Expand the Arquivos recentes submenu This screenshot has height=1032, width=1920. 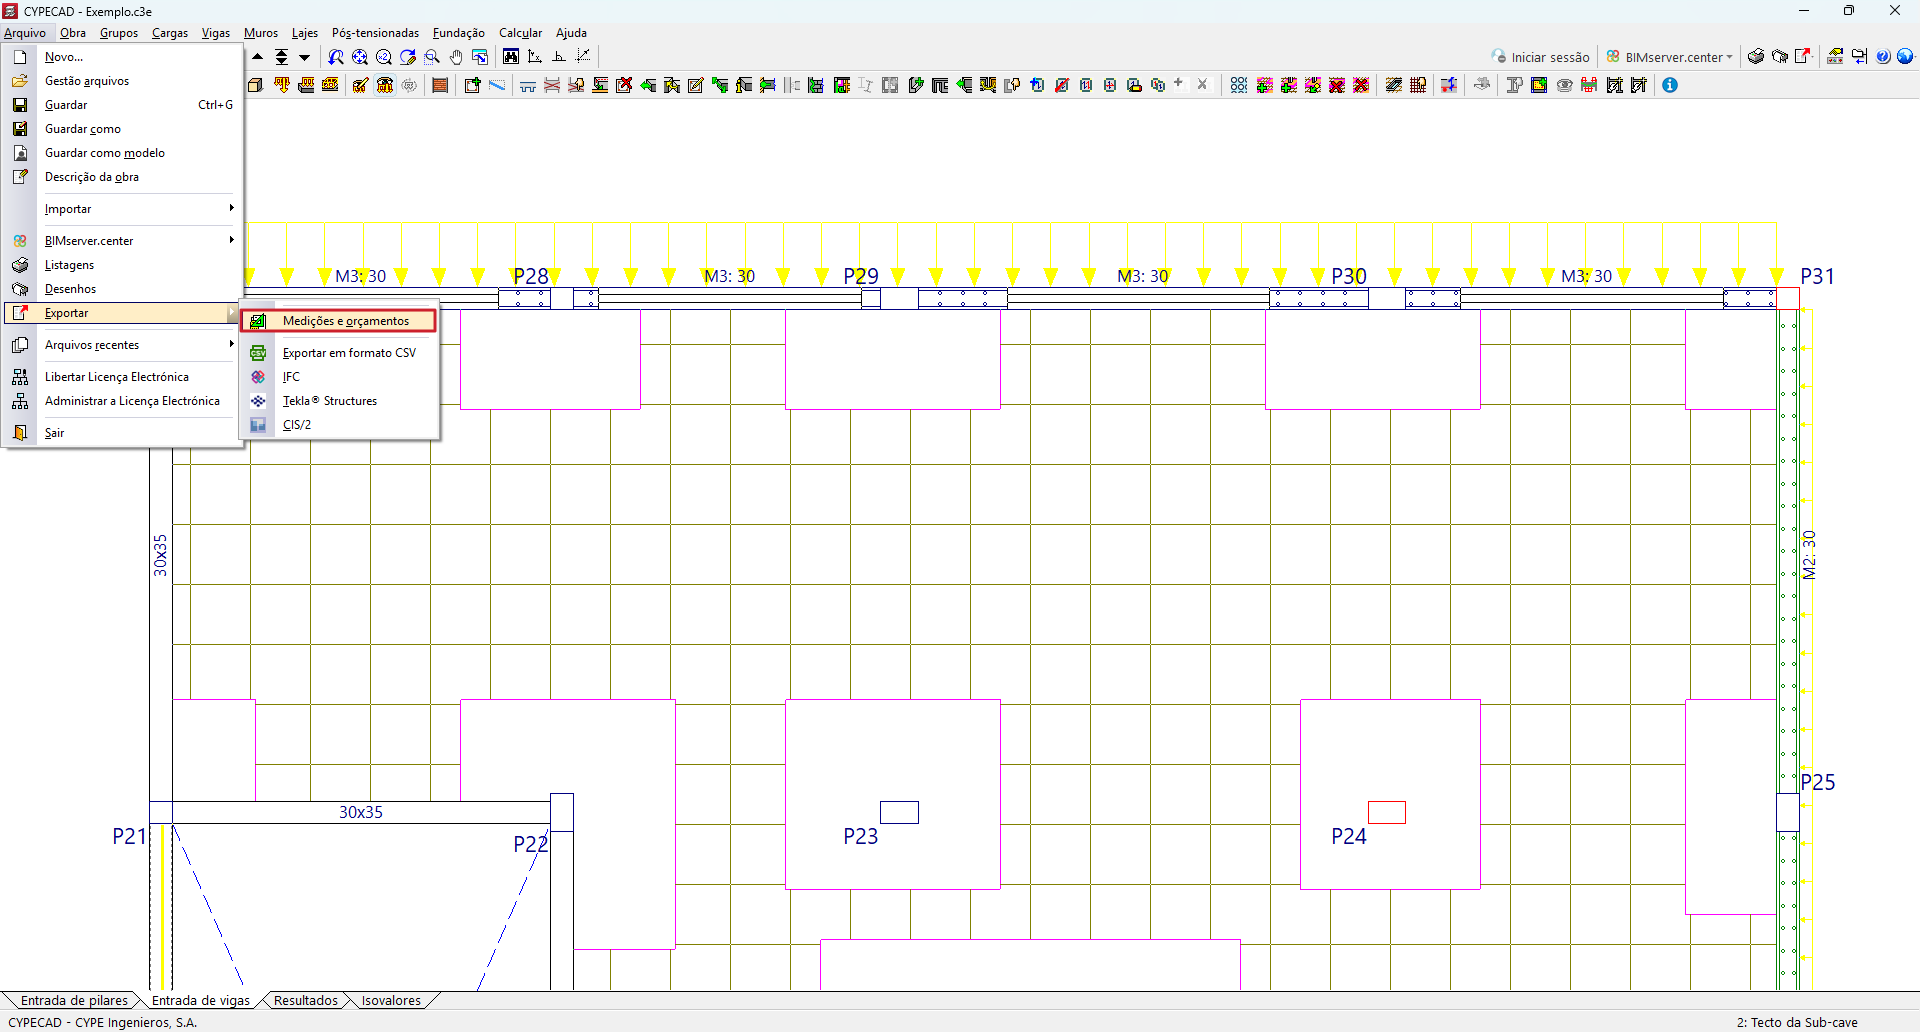(231, 344)
